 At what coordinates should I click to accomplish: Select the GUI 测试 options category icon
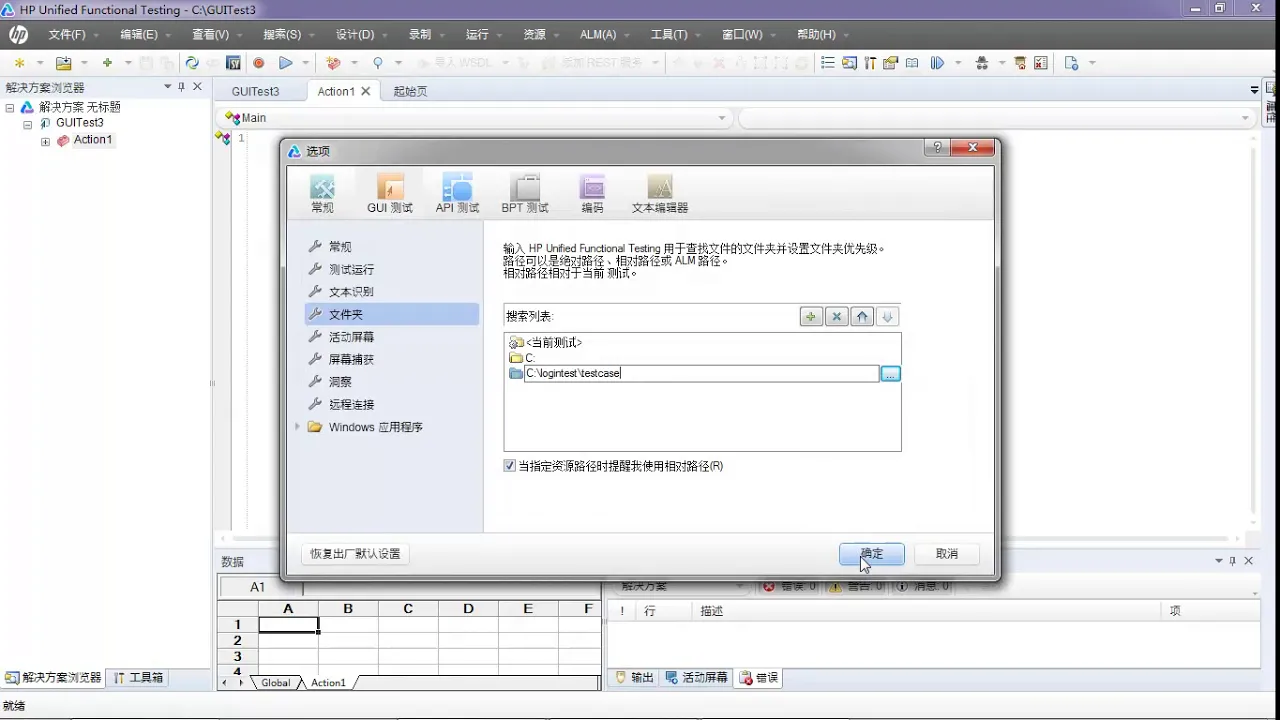coord(390,193)
